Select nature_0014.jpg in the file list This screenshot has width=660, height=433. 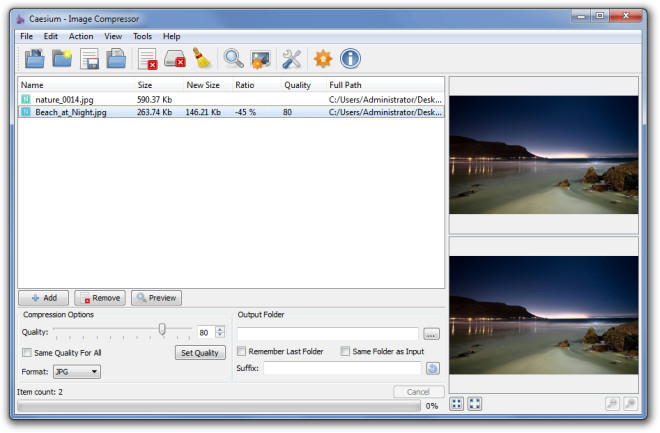pyautogui.click(x=62, y=100)
